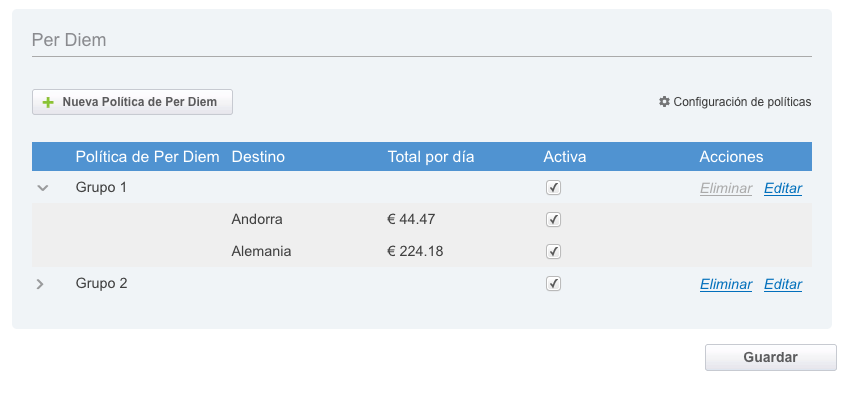
Task: Click the Total por día column header
Action: coord(431,157)
